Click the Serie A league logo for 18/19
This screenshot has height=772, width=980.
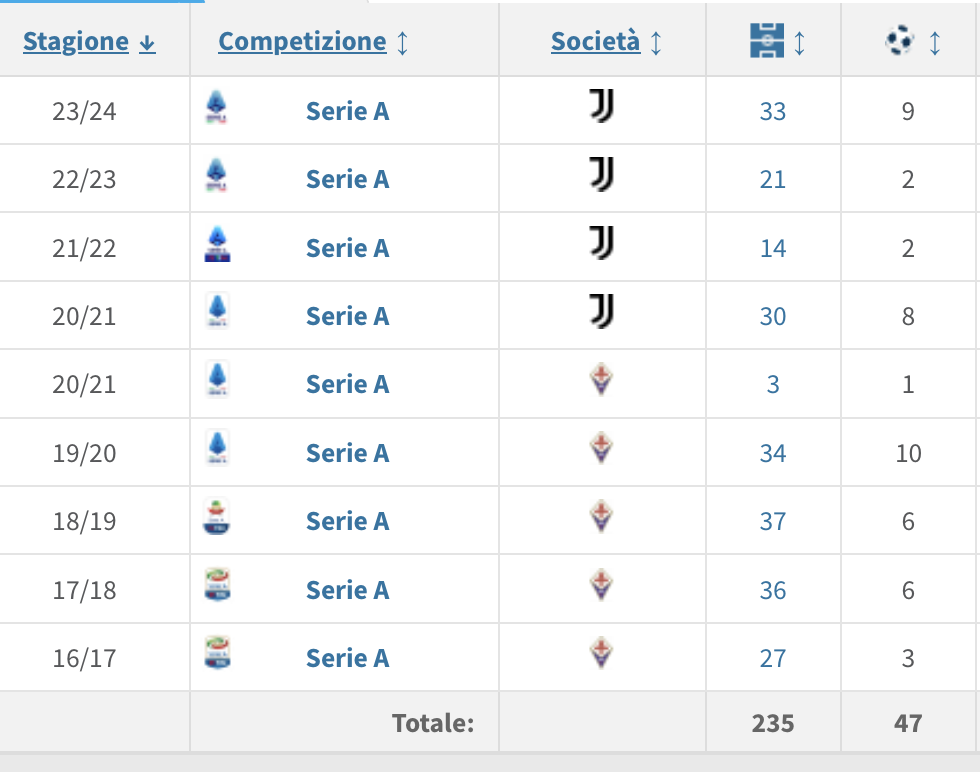point(216,519)
